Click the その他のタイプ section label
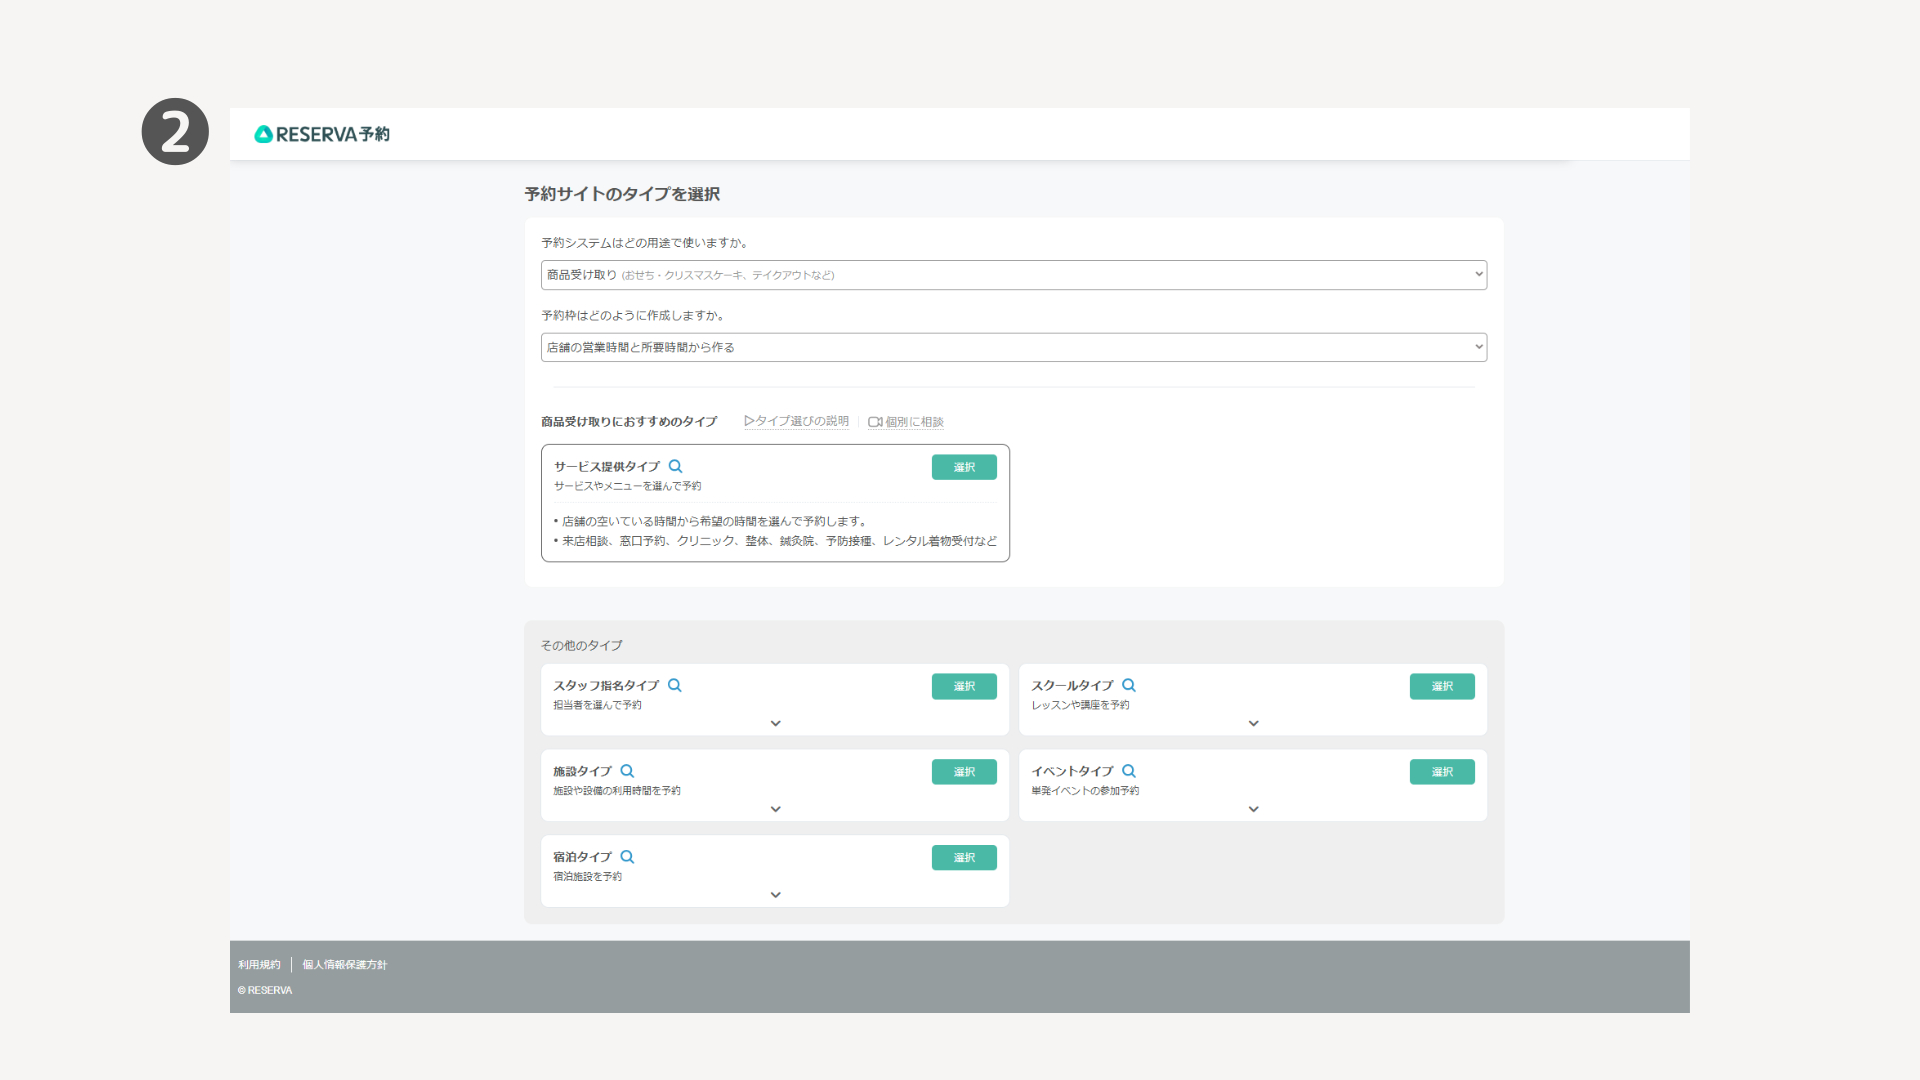Viewport: 1920px width, 1080px height. pos(581,646)
